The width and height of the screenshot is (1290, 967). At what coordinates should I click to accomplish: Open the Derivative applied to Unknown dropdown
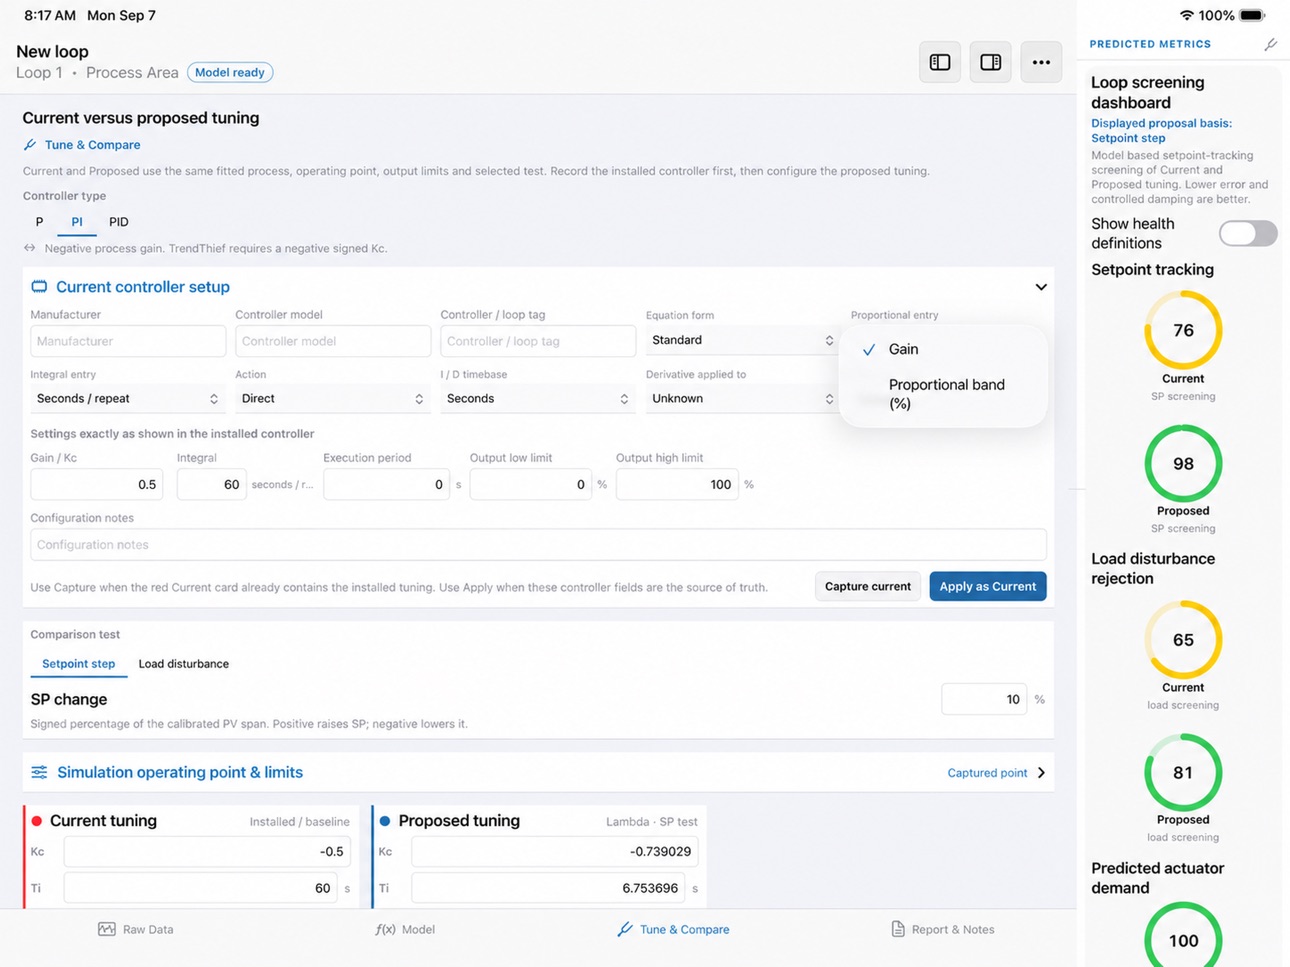click(741, 398)
